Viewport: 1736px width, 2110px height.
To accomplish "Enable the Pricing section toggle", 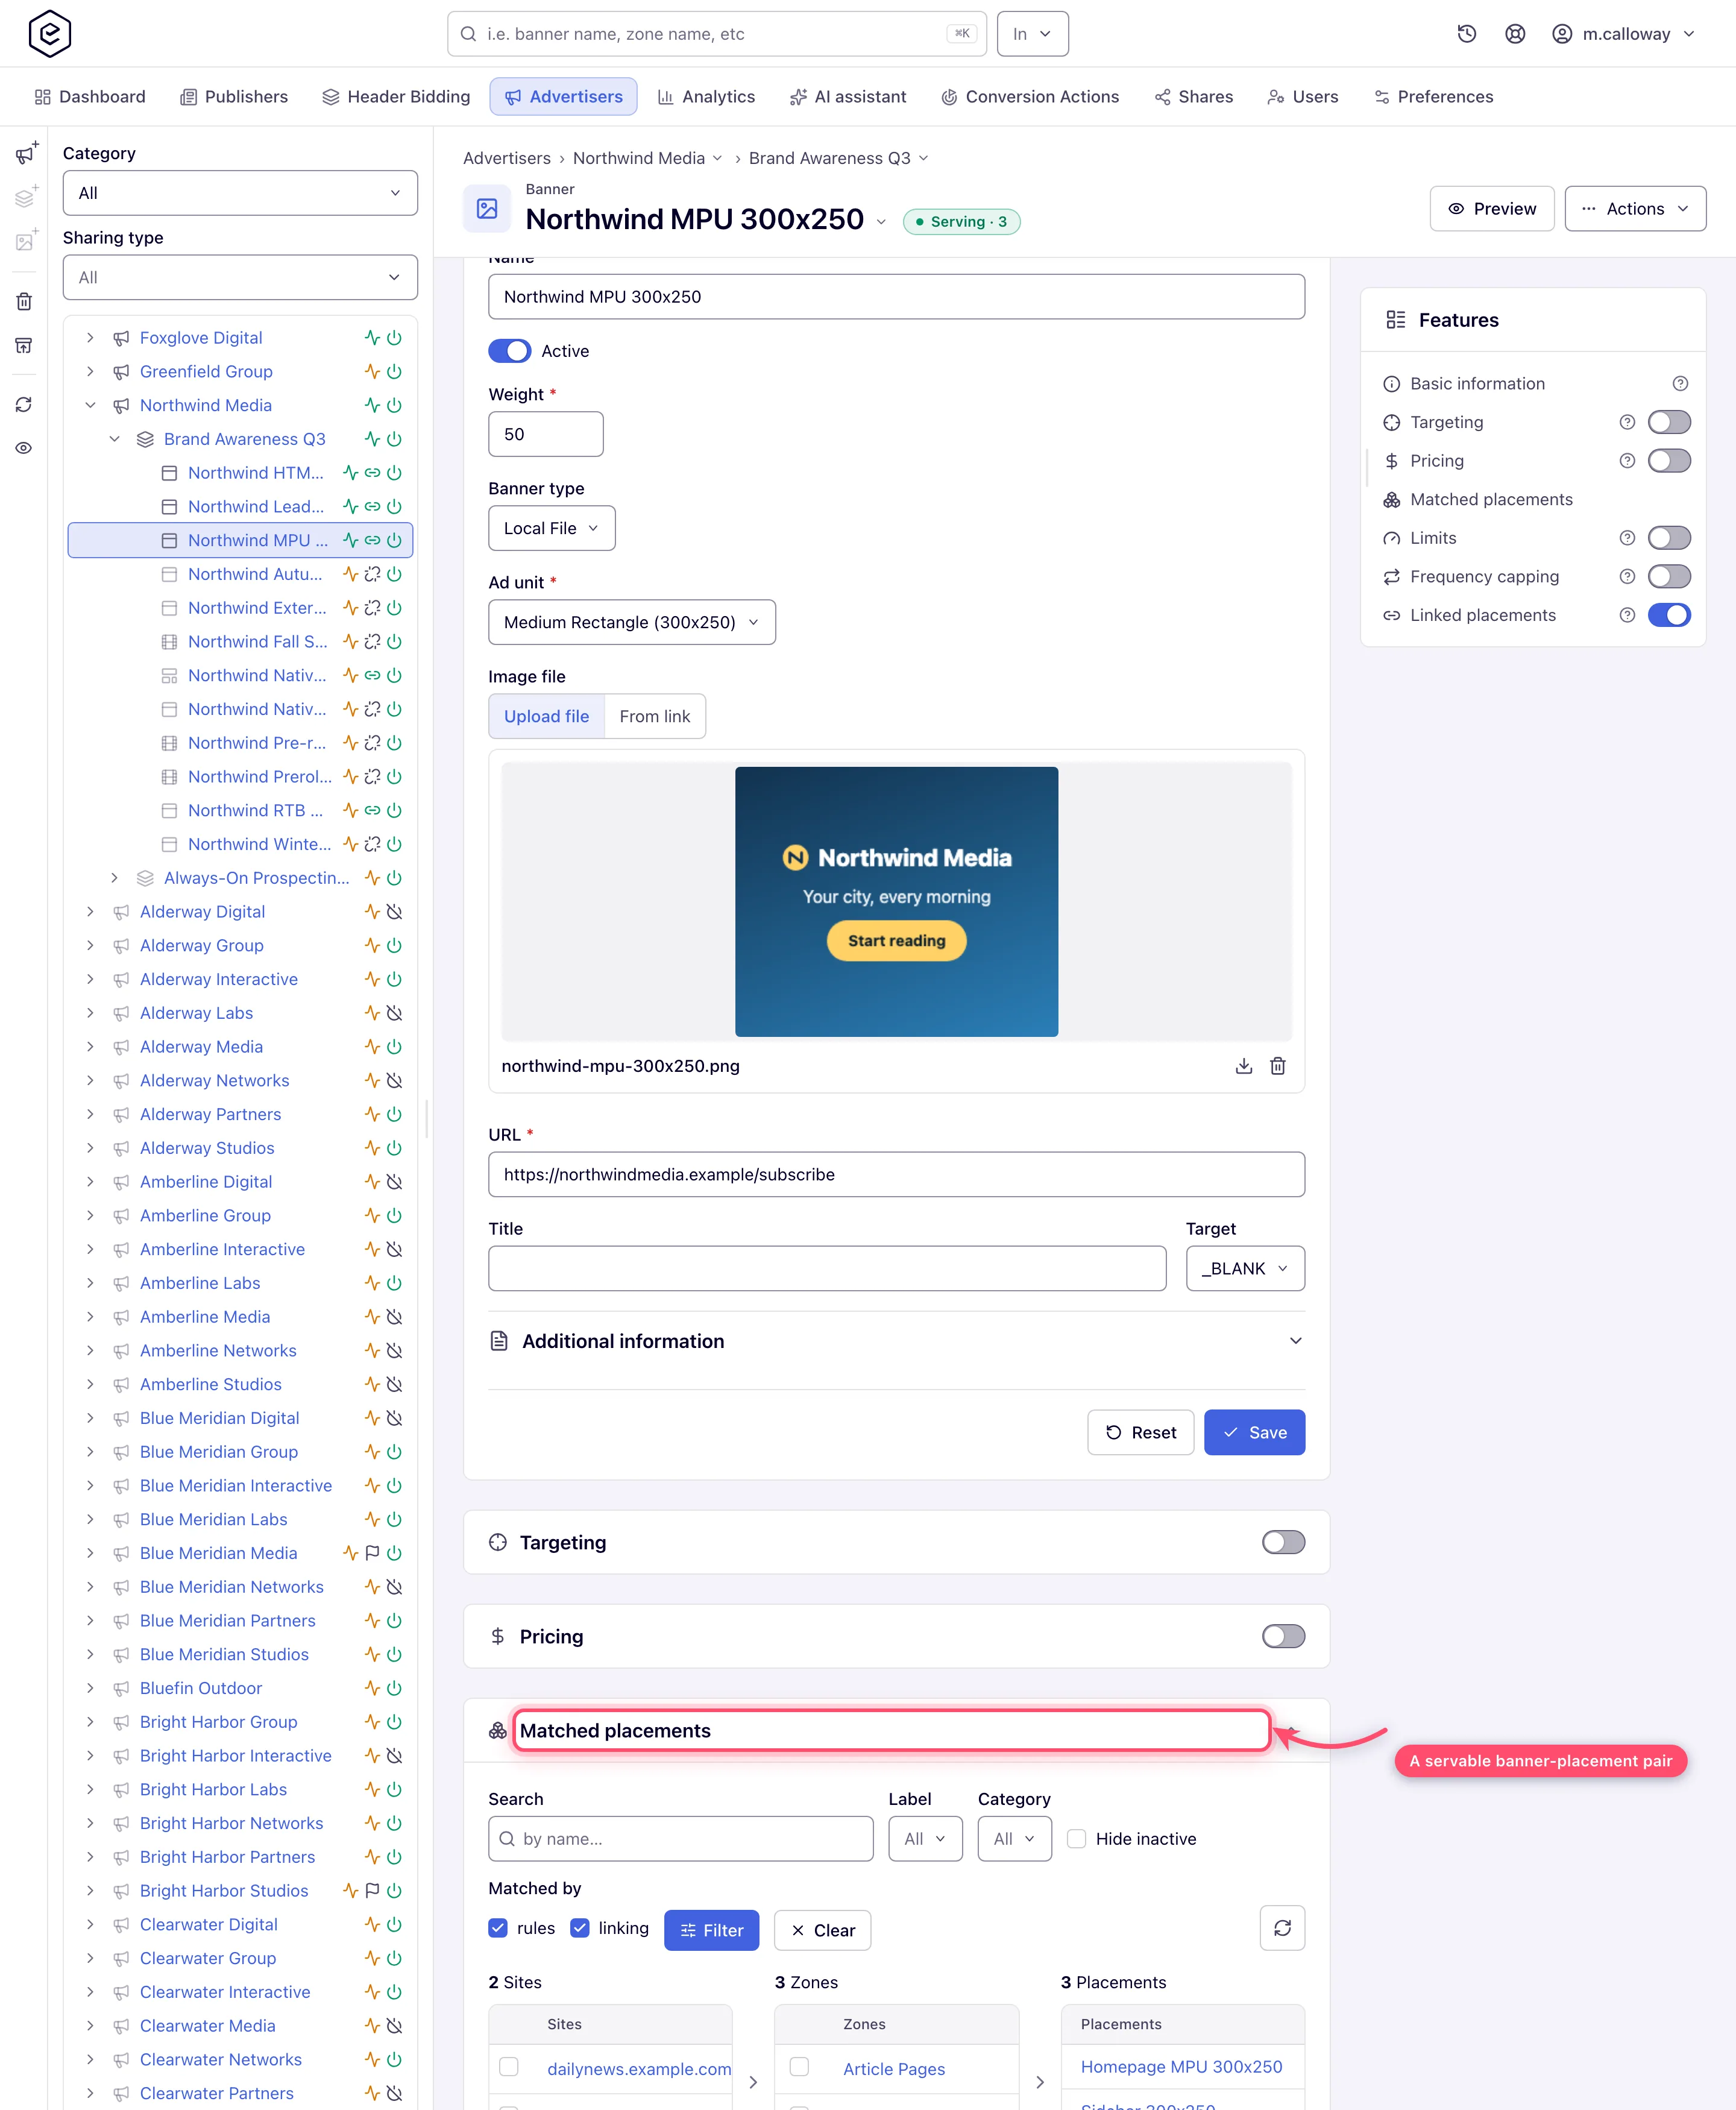I will click(x=1283, y=1636).
